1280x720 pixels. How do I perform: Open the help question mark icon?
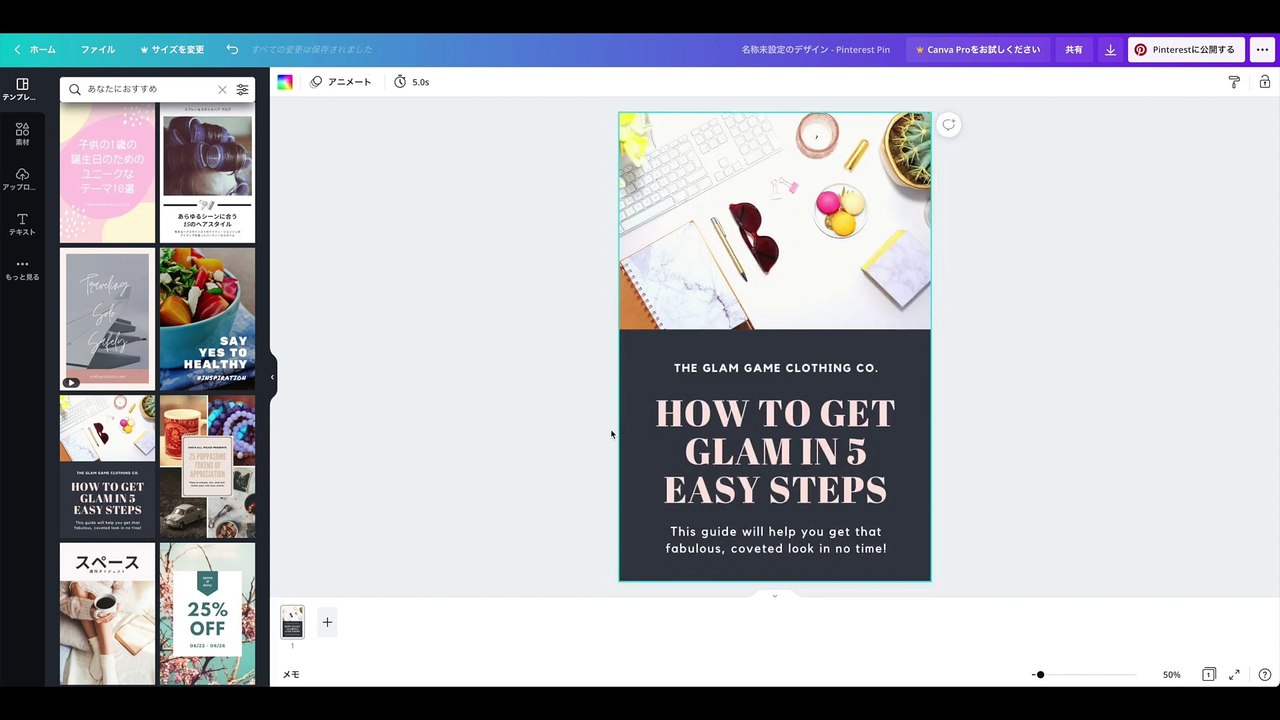click(1265, 675)
